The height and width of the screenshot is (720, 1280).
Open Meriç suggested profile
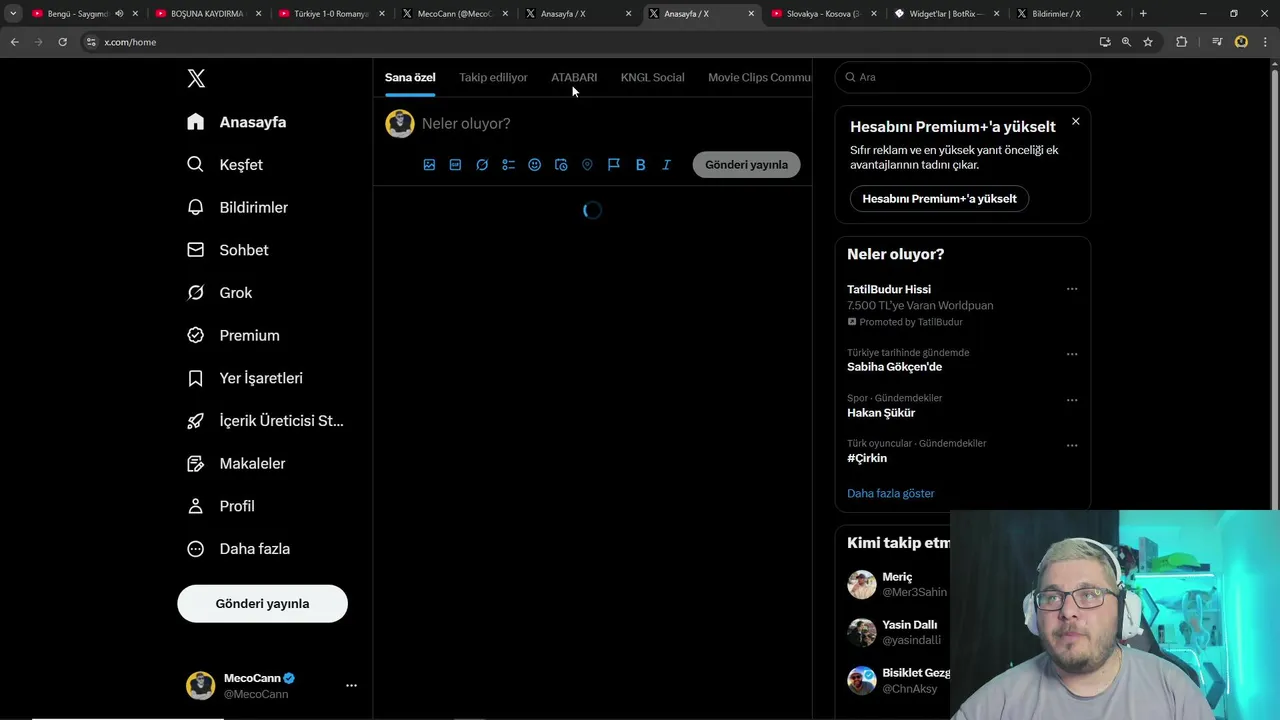coord(897,577)
